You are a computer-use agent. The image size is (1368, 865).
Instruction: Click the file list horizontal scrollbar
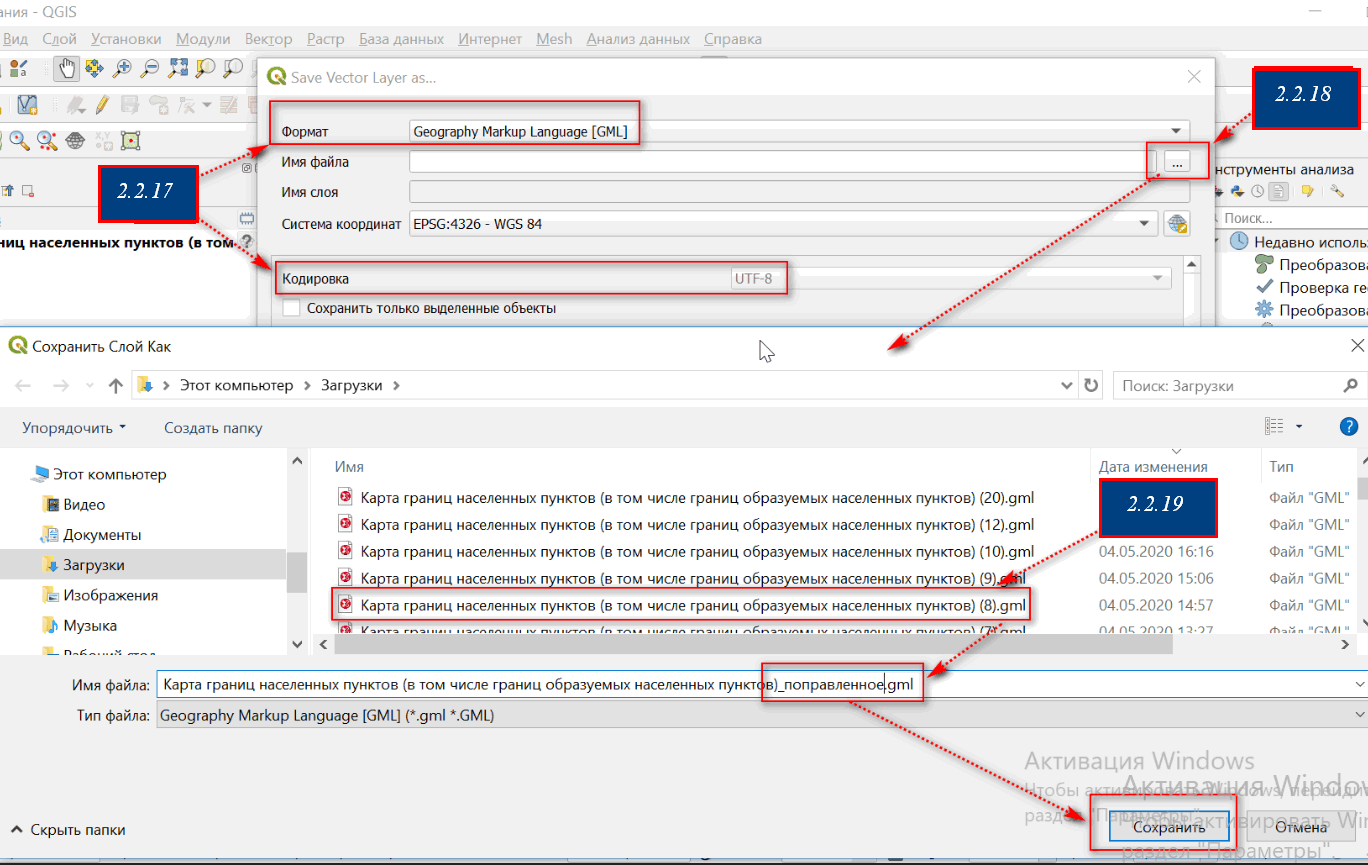753,646
